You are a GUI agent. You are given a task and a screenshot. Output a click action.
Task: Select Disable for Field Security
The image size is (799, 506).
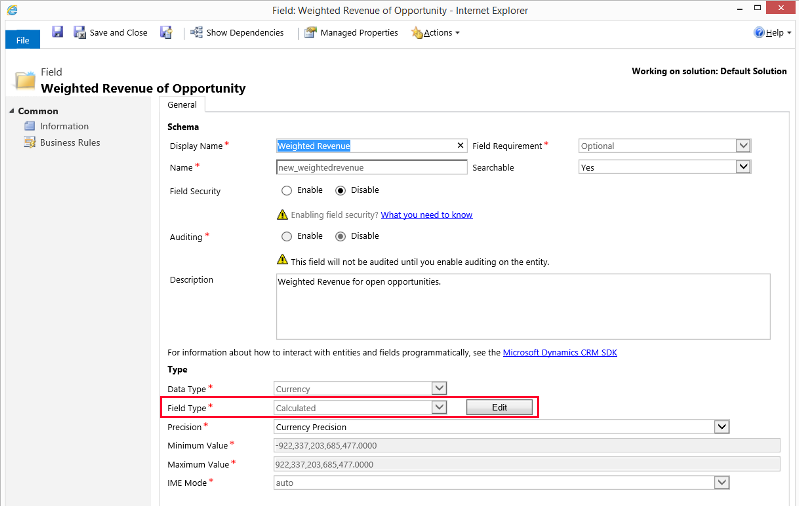(x=340, y=191)
